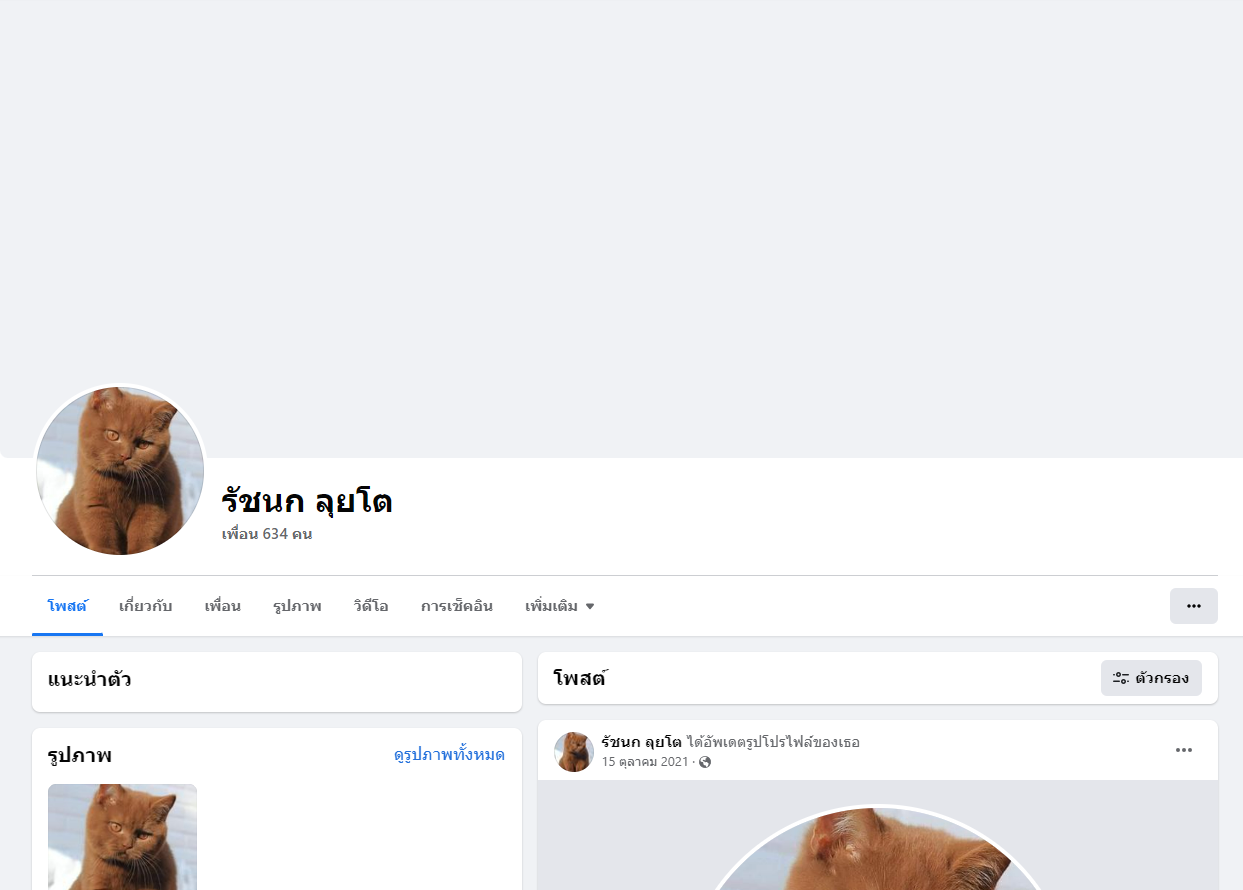Expand the เพิ่มเติม dropdown arrow
Screen dimensions: 1243x890
click(590, 606)
